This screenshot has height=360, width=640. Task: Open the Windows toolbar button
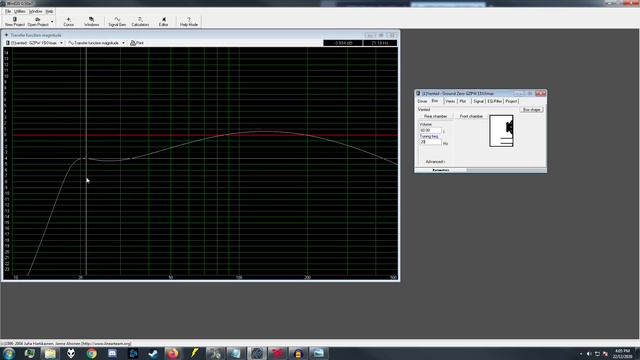pos(91,22)
